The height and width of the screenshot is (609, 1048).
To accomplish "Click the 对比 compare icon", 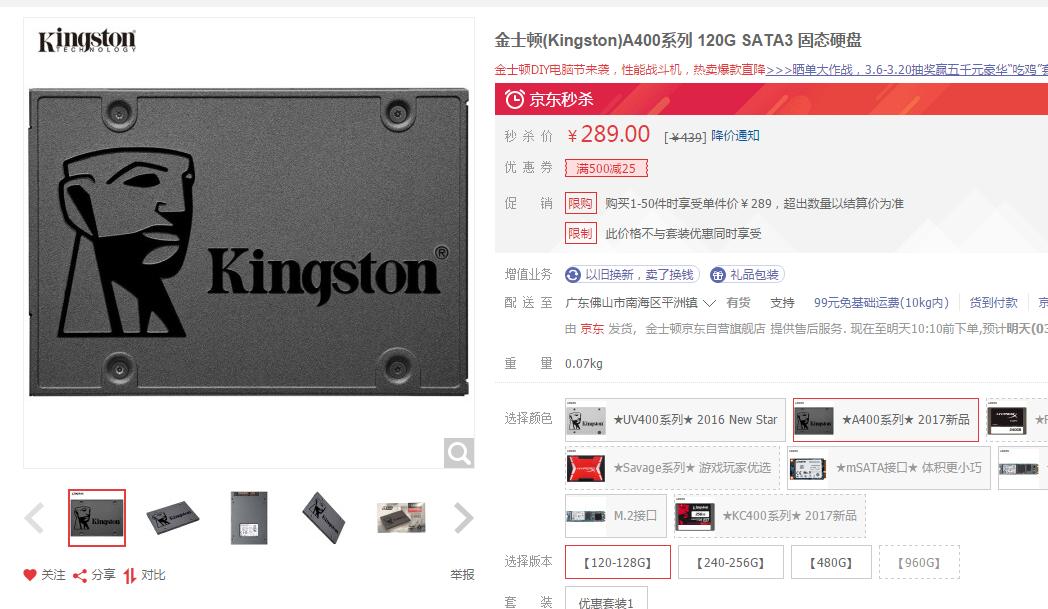I will click(130, 575).
